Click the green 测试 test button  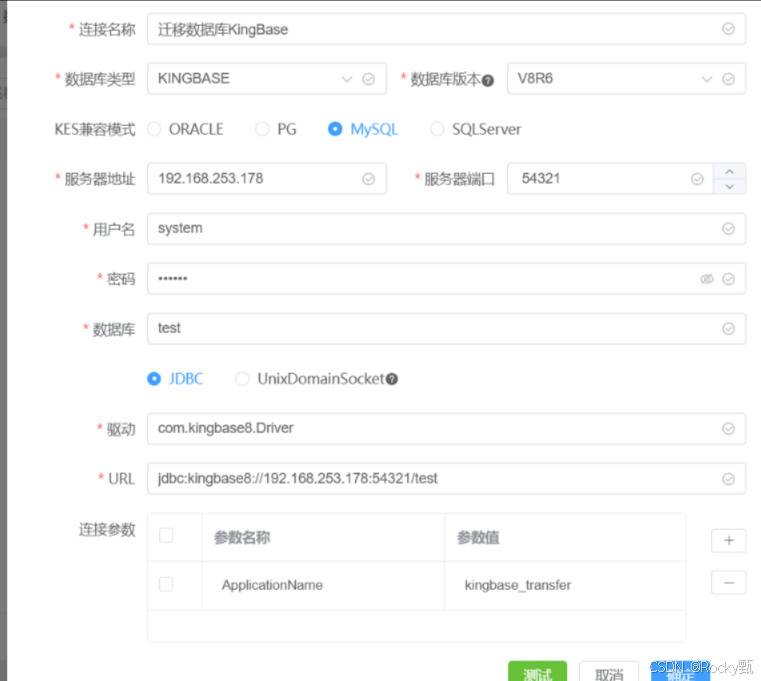point(537,672)
